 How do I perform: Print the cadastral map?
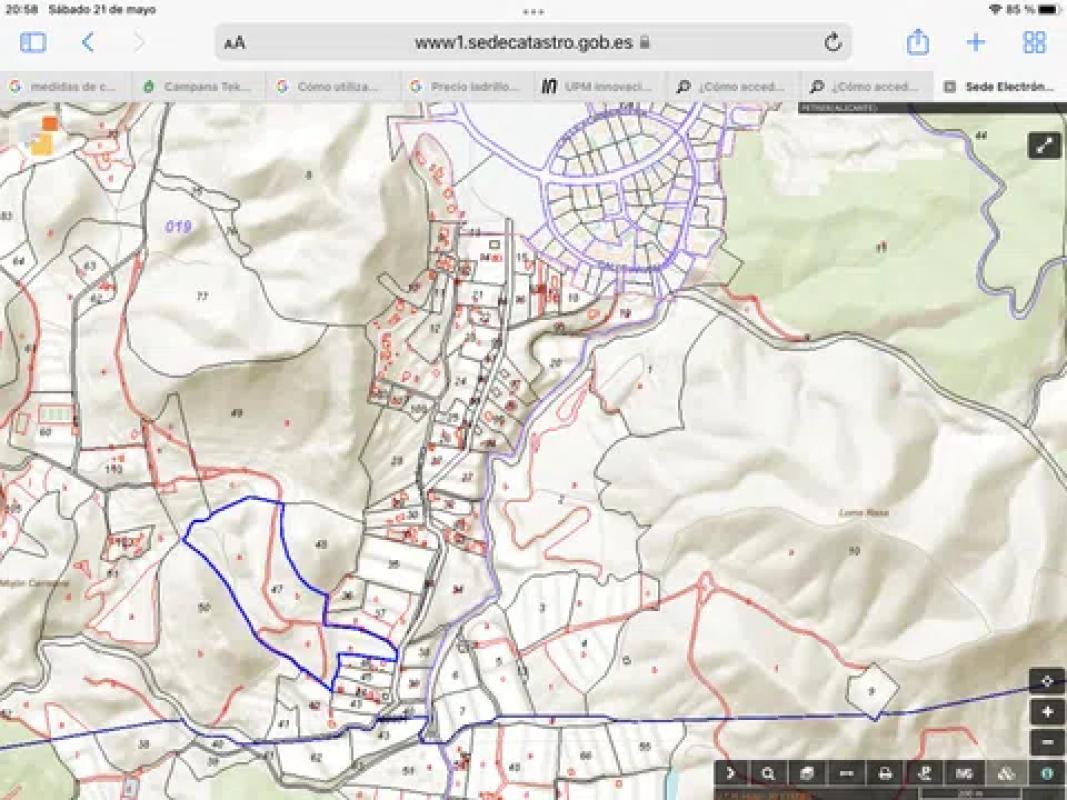pos(885,773)
